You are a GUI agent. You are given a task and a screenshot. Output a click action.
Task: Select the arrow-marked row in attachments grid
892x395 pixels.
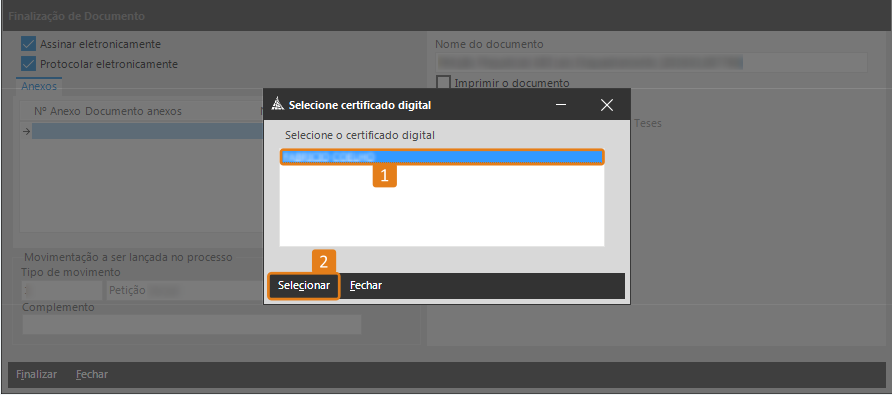pyautogui.click(x=147, y=131)
